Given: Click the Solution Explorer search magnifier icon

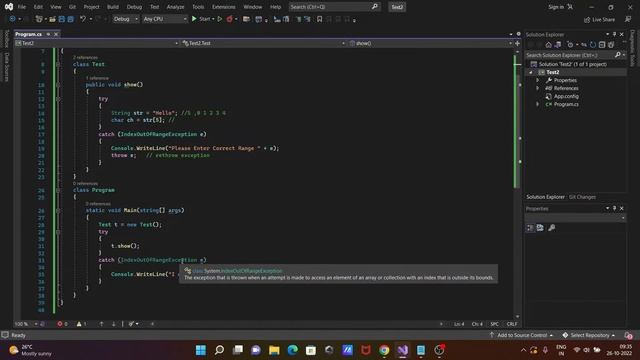Looking at the screenshot, I should 618,55.
